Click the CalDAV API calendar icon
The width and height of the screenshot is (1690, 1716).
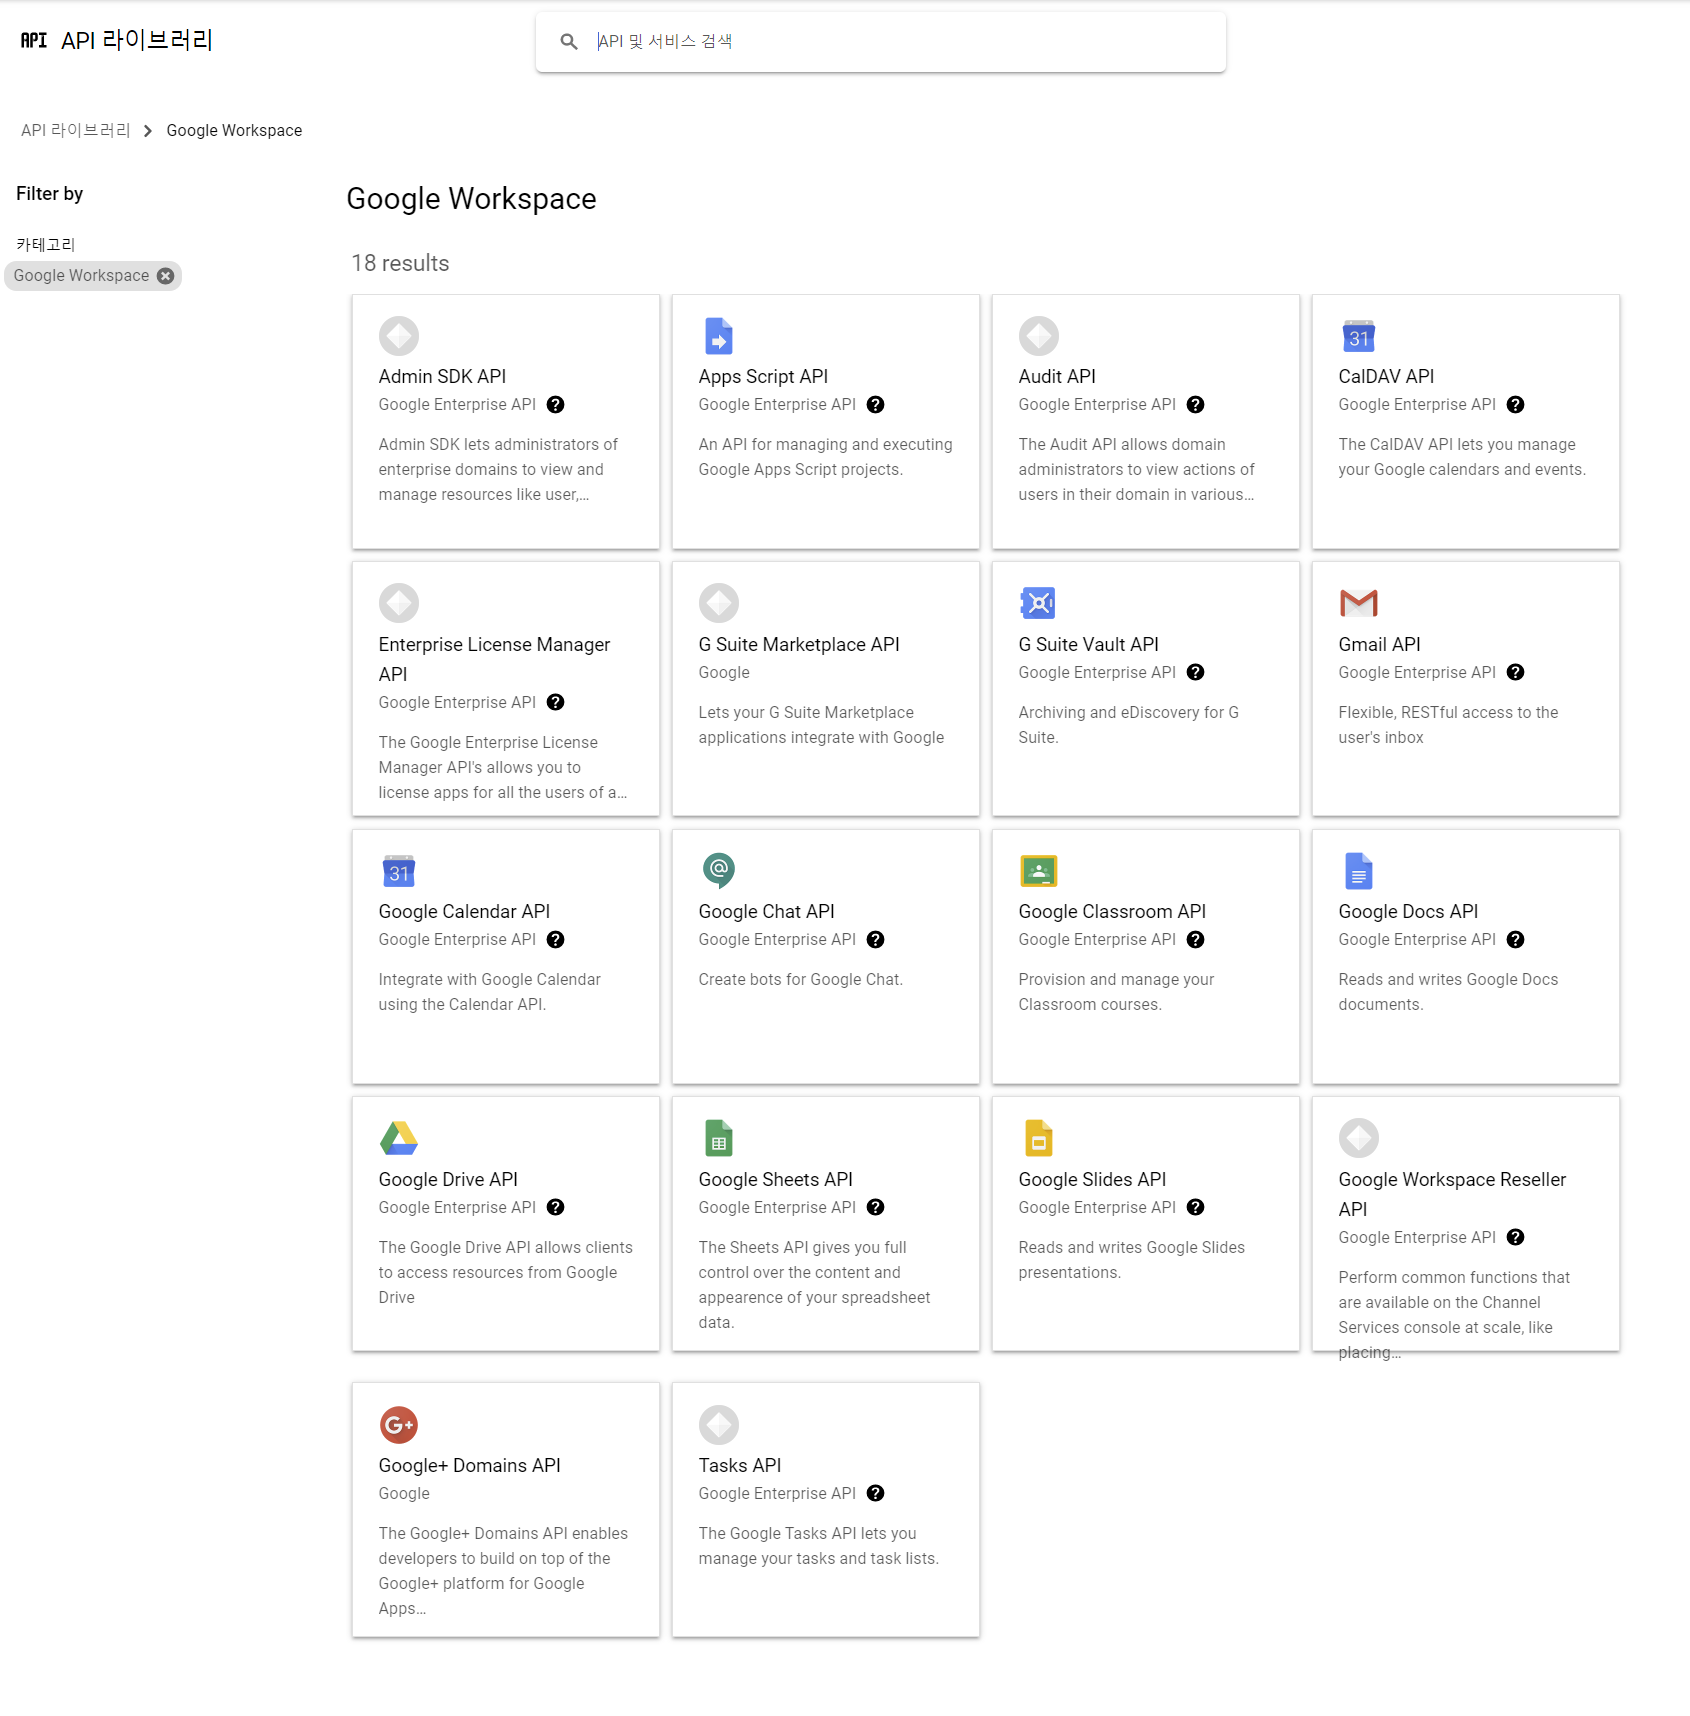1358,336
